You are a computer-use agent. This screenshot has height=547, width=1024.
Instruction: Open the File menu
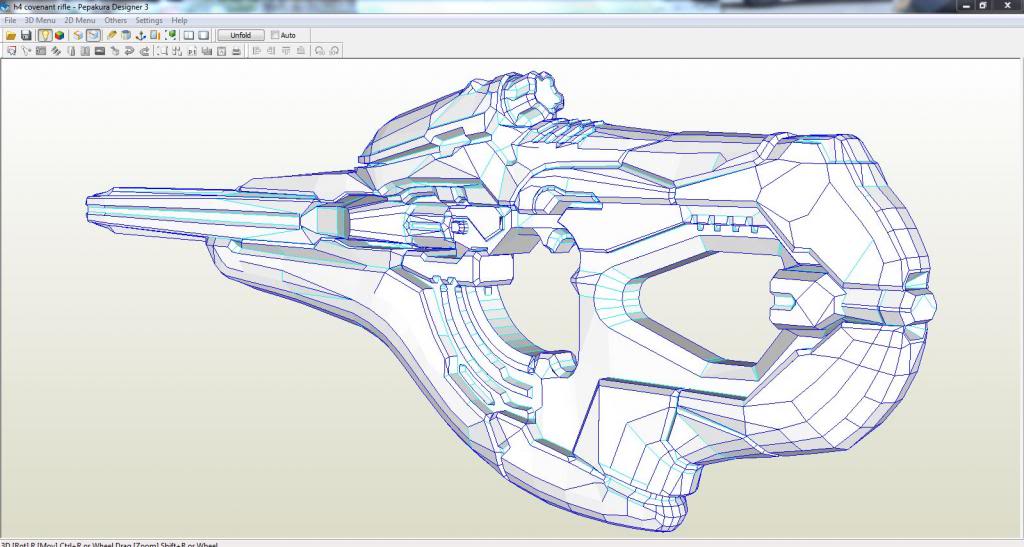tap(10, 20)
